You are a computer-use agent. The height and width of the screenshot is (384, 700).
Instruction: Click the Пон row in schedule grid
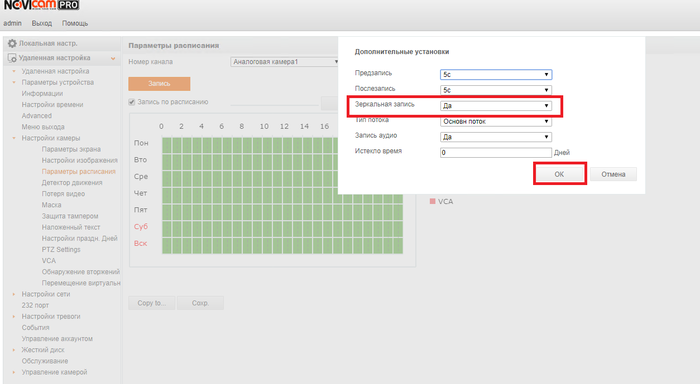pyautogui.click(x=282, y=145)
